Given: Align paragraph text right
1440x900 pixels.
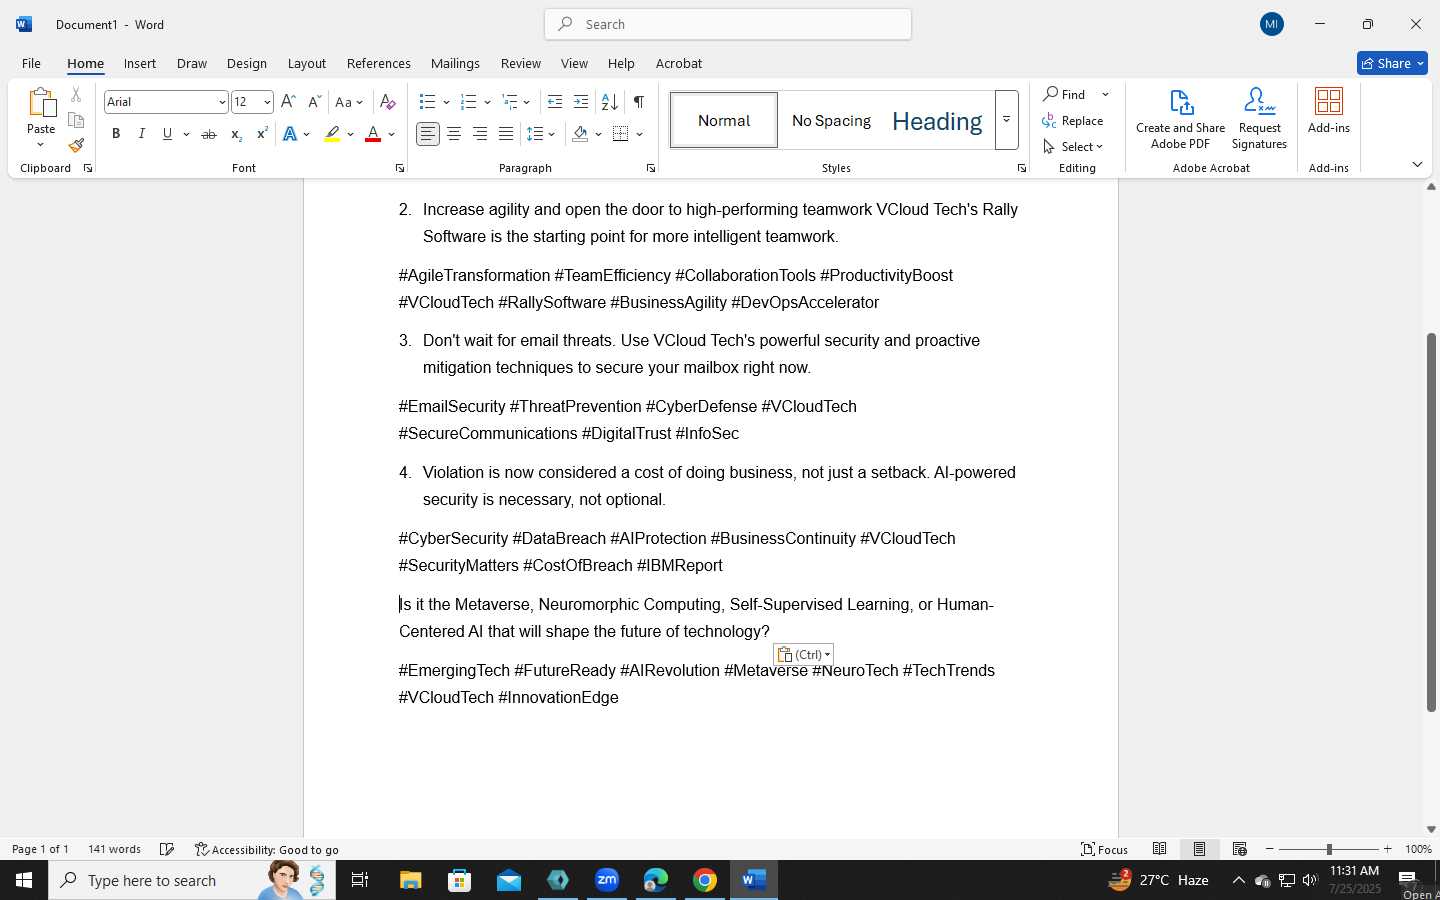Looking at the screenshot, I should pyautogui.click(x=480, y=134).
